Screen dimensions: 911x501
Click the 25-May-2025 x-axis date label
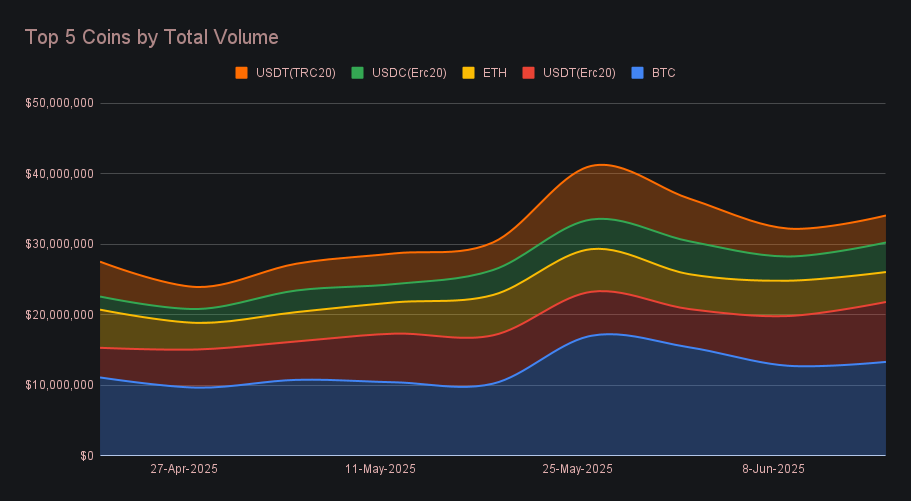pos(577,468)
